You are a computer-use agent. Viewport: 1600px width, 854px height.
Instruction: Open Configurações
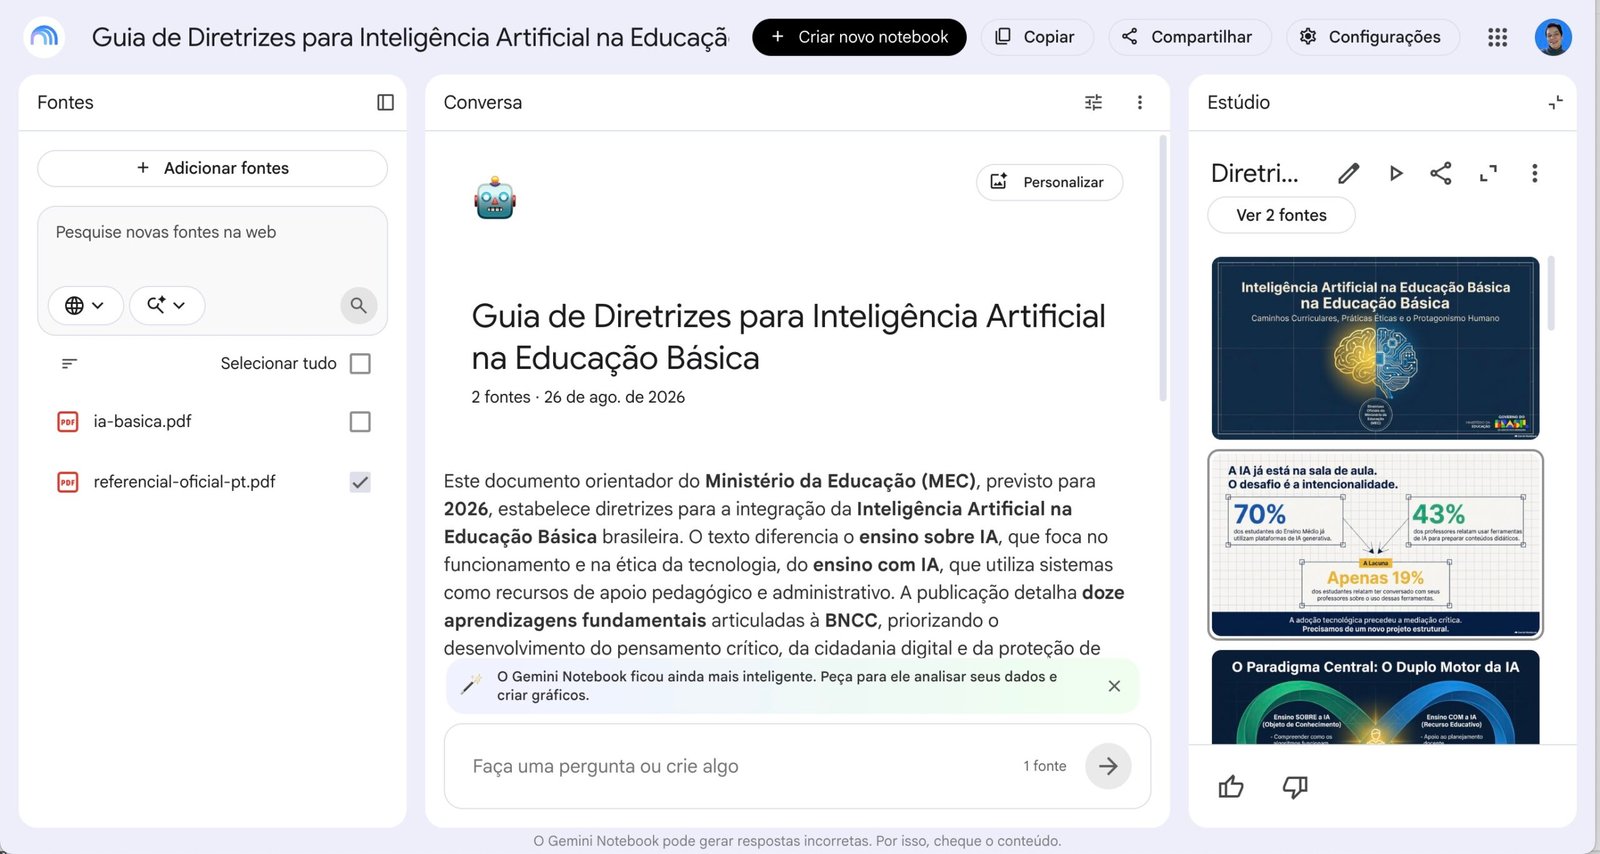[1371, 37]
